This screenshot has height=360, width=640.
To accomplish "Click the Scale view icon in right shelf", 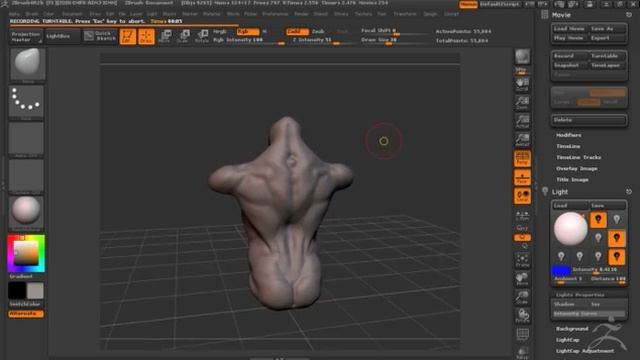I will (x=522, y=297).
